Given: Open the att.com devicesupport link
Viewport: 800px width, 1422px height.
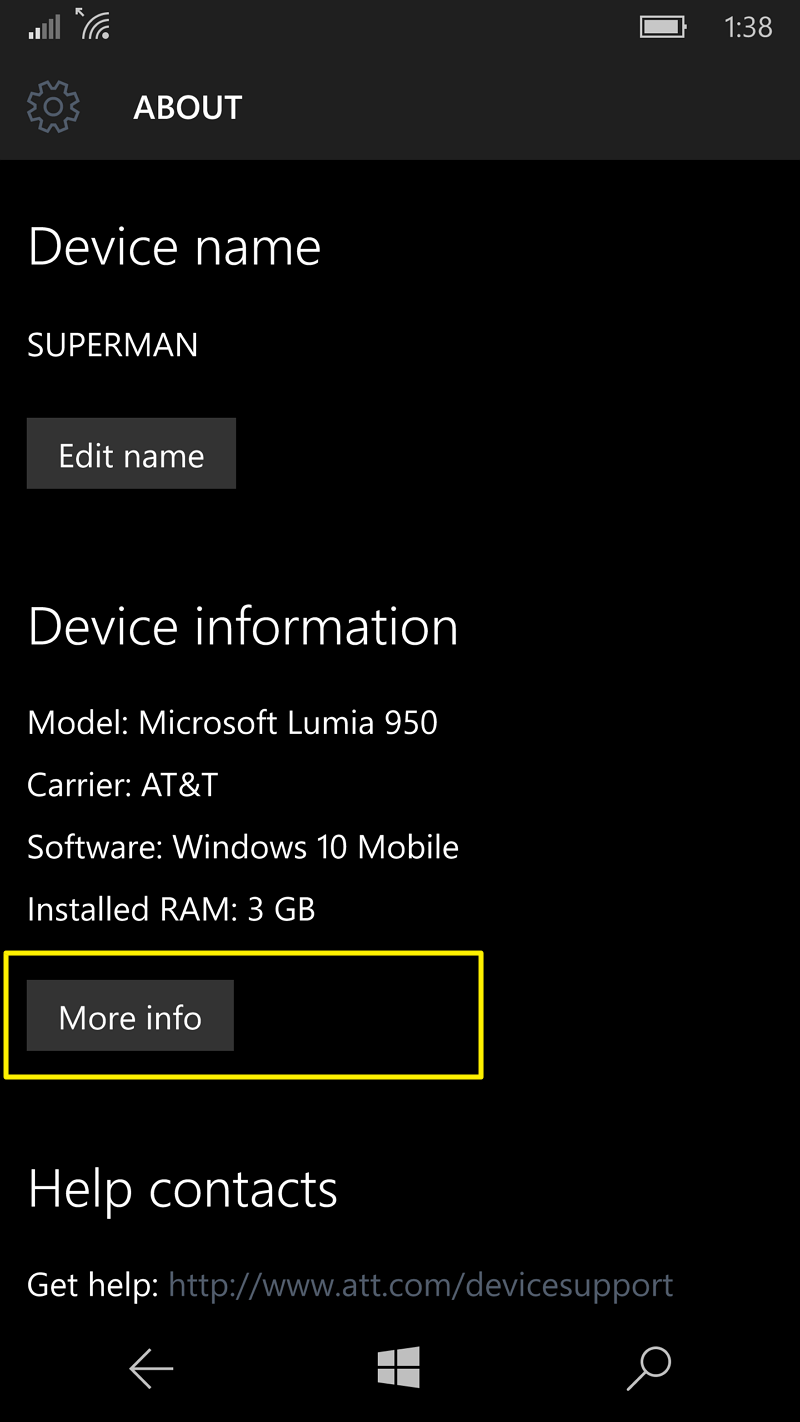Looking at the screenshot, I should pyautogui.click(x=420, y=1284).
